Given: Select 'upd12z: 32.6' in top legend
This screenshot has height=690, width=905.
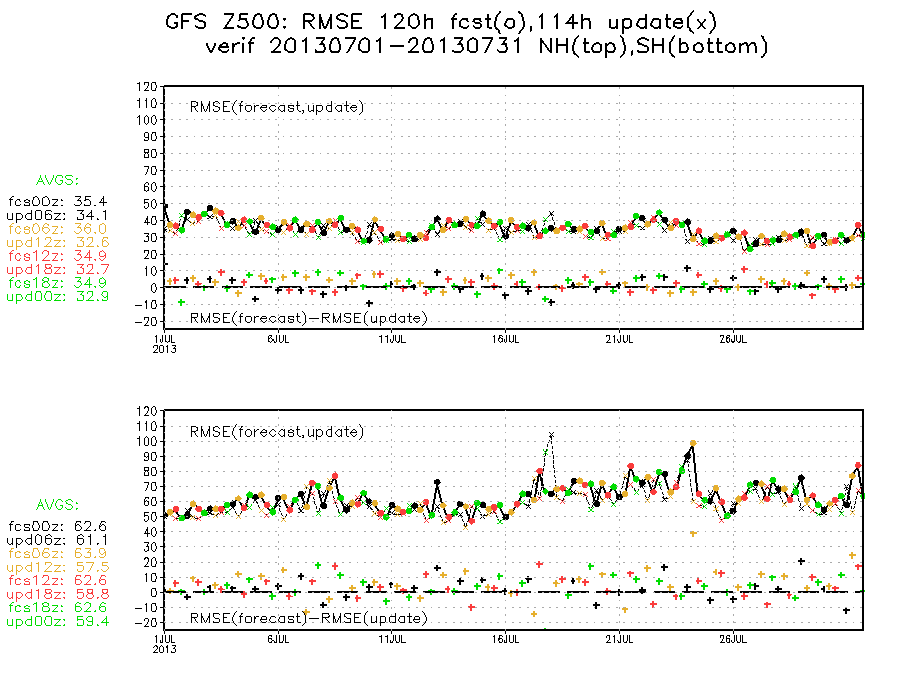Looking at the screenshot, I should [x=58, y=243].
